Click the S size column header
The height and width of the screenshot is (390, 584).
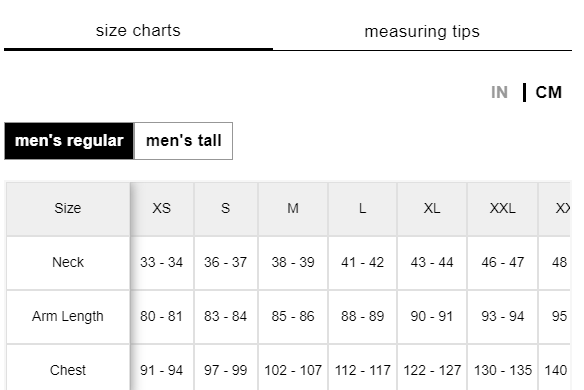[x=226, y=208]
